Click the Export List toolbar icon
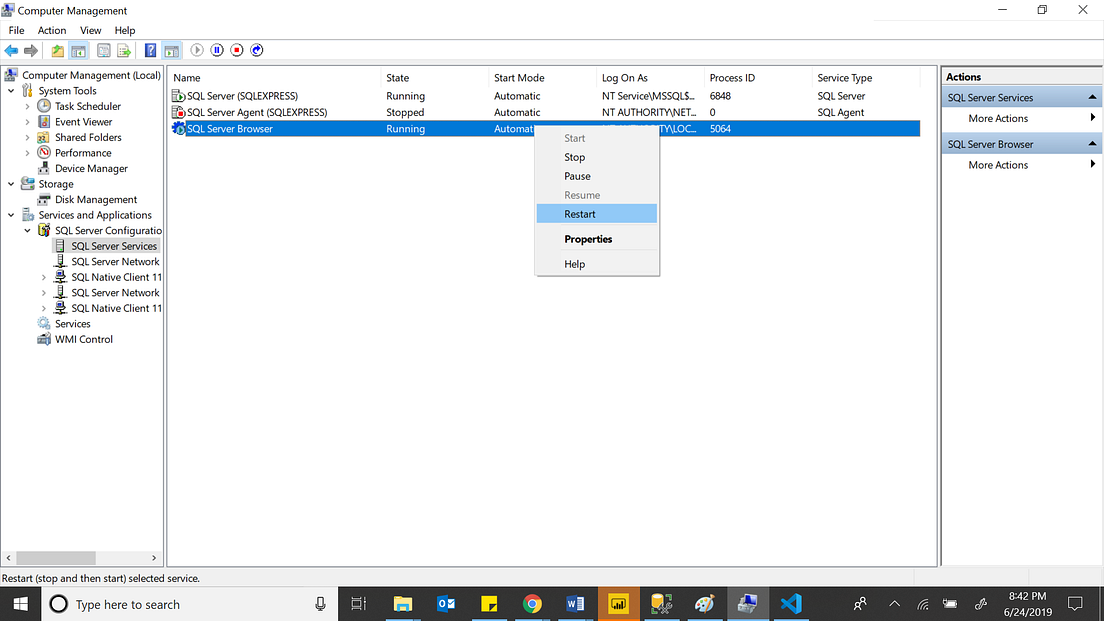 pyautogui.click(x=121, y=50)
